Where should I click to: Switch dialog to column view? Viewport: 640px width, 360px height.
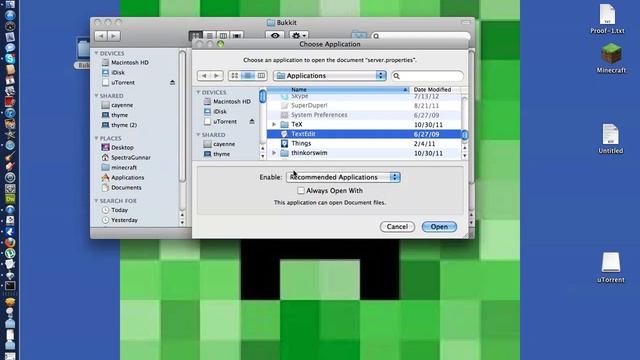pyautogui.click(x=261, y=76)
